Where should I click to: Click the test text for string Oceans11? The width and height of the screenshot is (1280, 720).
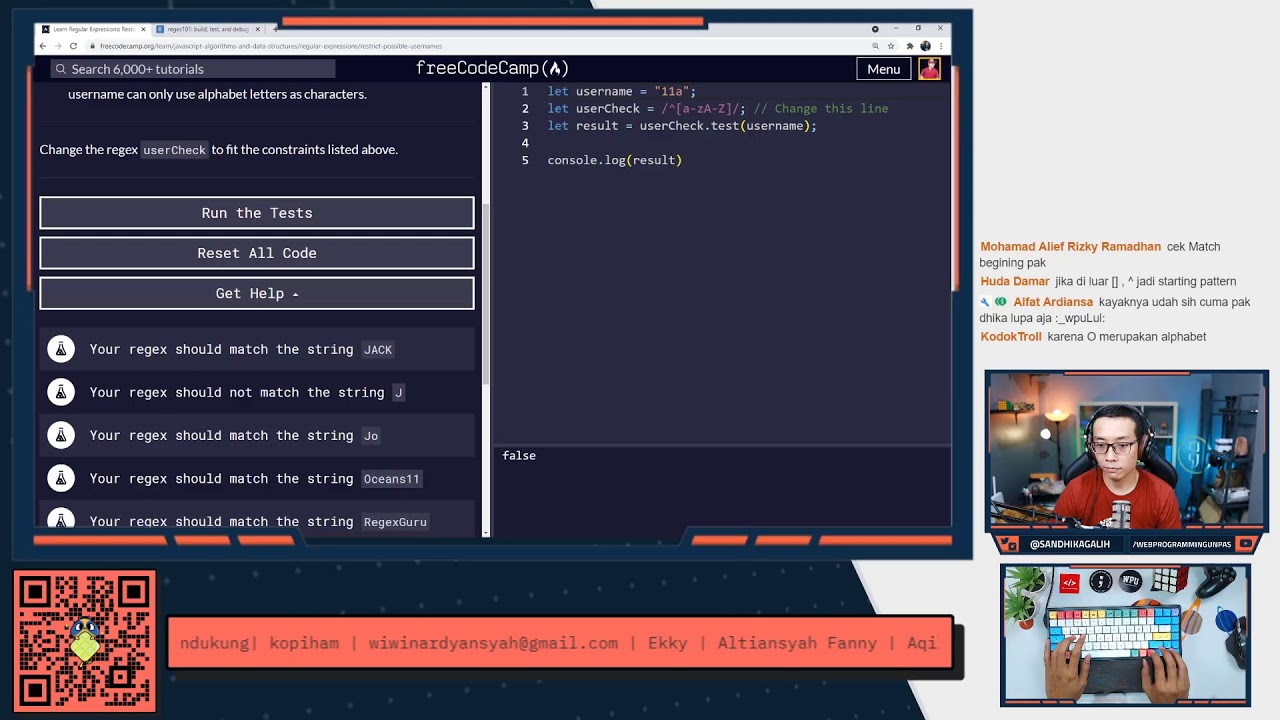pos(255,478)
